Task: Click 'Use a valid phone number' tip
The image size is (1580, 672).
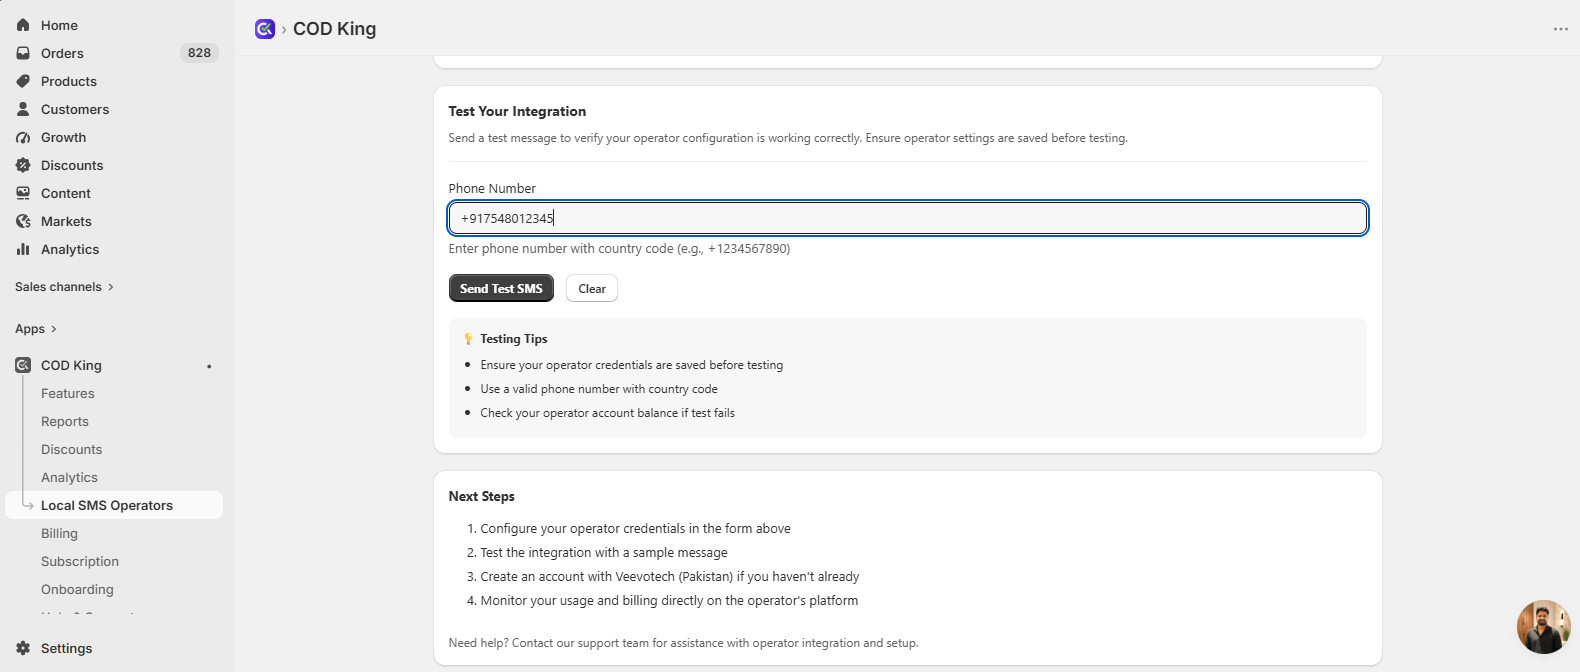Action: 599,389
